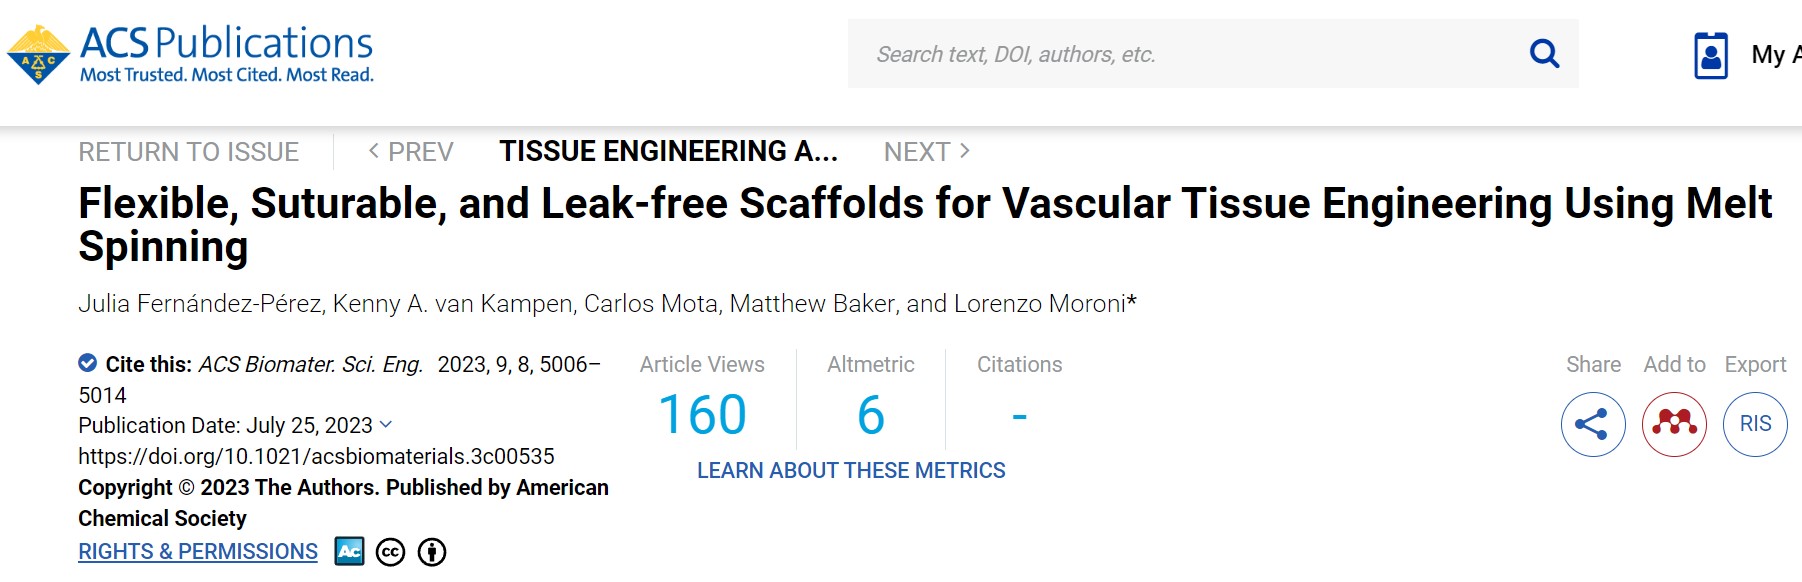Click the DOI link for the article

pos(316,456)
